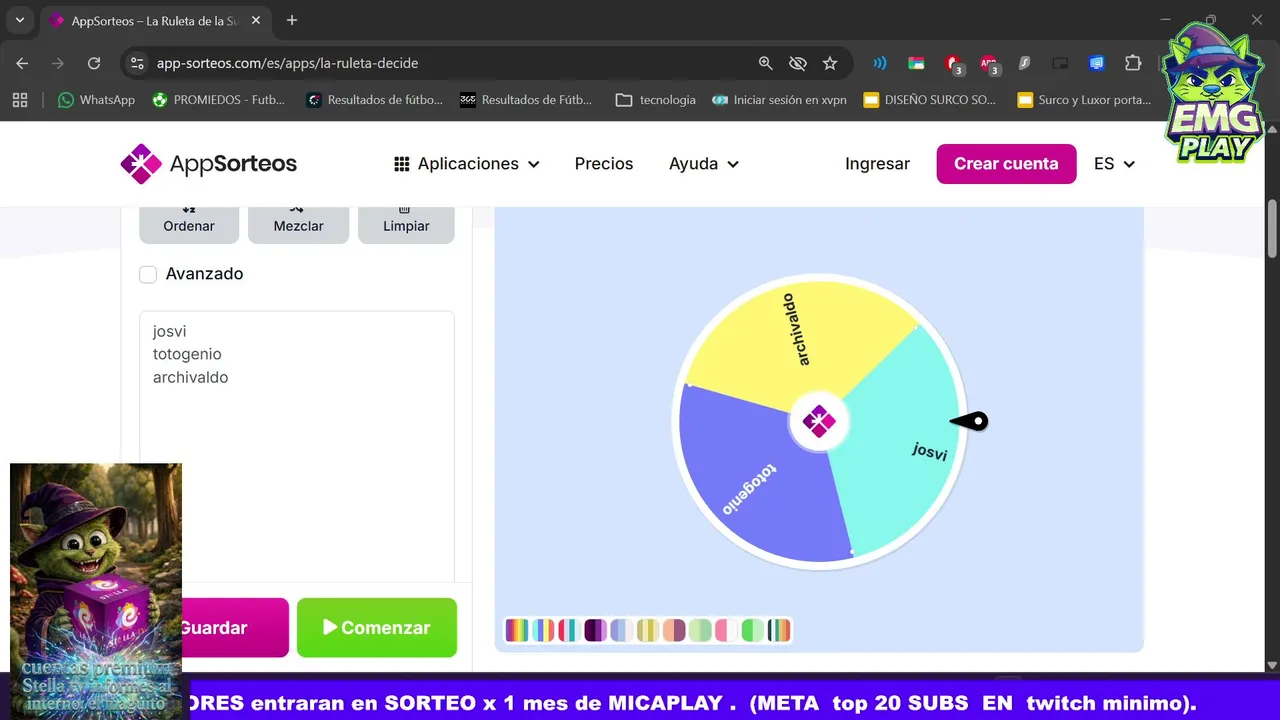1280x720 pixels.
Task: Click the red shield extension with badge 3
Action: pyautogui.click(x=953, y=64)
